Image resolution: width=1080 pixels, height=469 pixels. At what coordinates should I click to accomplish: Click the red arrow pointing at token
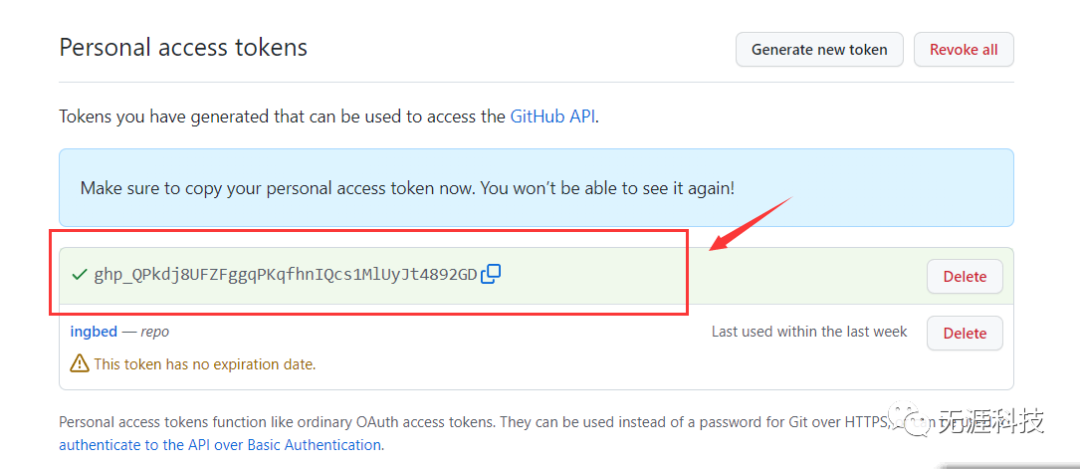751,224
